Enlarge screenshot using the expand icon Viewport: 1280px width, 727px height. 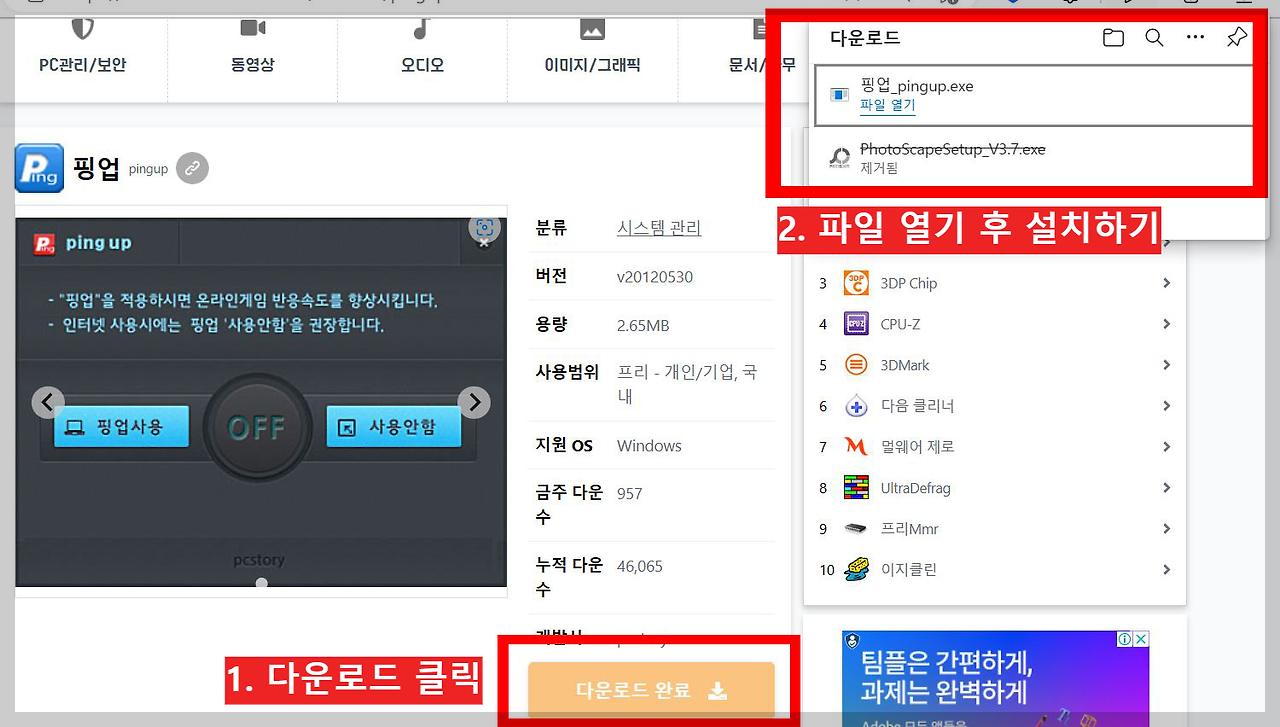(x=484, y=230)
